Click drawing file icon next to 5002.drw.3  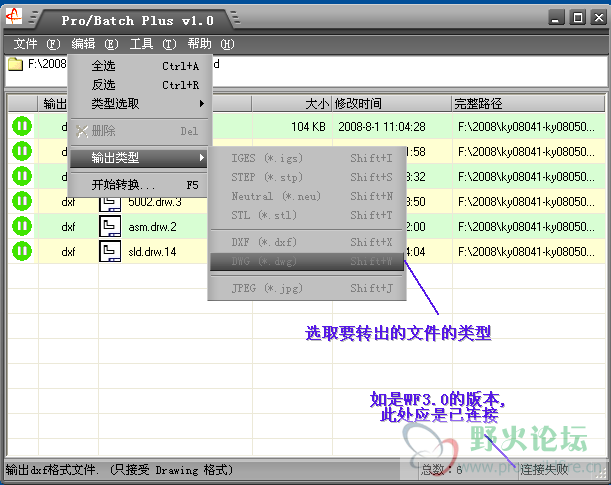click(110, 204)
